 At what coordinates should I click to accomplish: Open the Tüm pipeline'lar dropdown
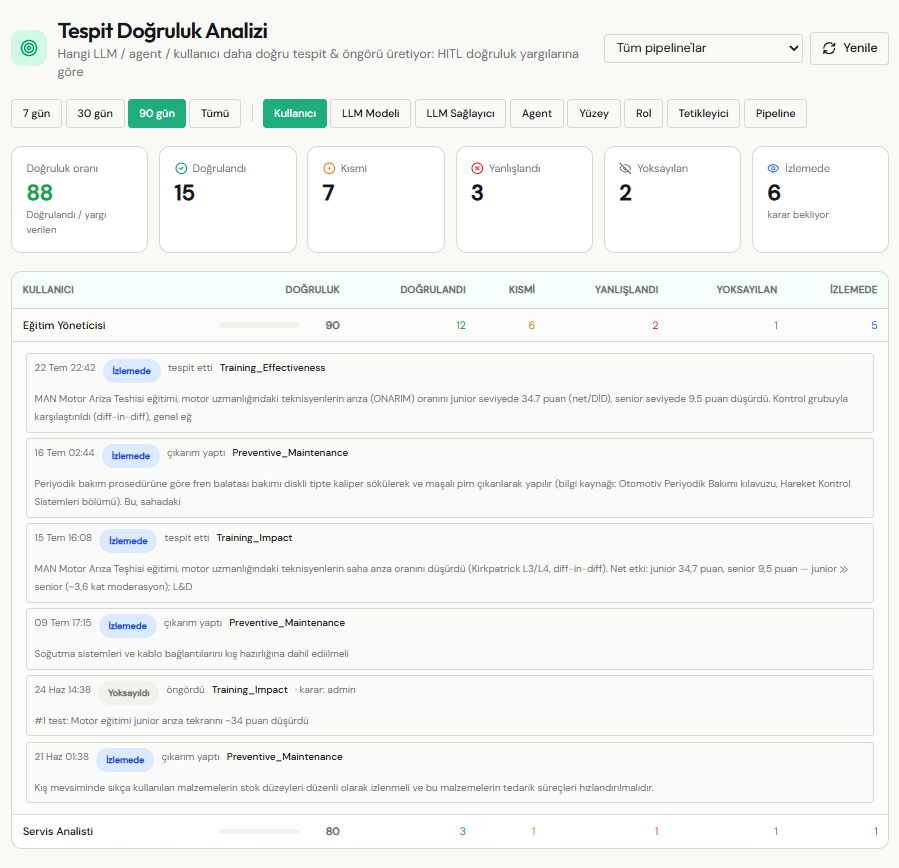703,48
